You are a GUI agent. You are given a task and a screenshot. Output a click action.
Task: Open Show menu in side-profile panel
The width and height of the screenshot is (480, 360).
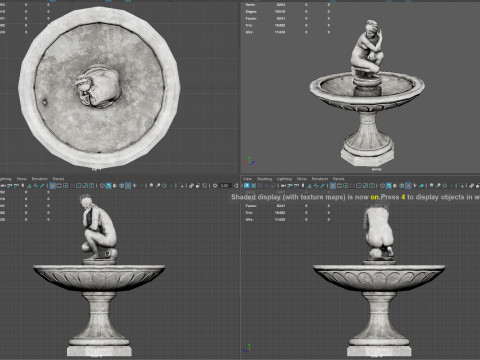coord(22,179)
